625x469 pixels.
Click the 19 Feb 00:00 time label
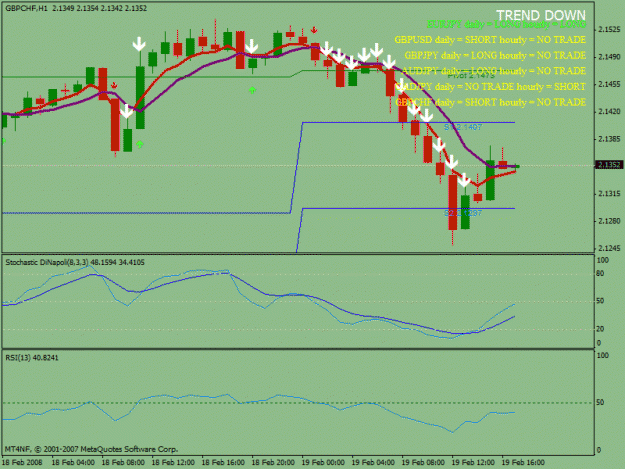tap(323, 463)
